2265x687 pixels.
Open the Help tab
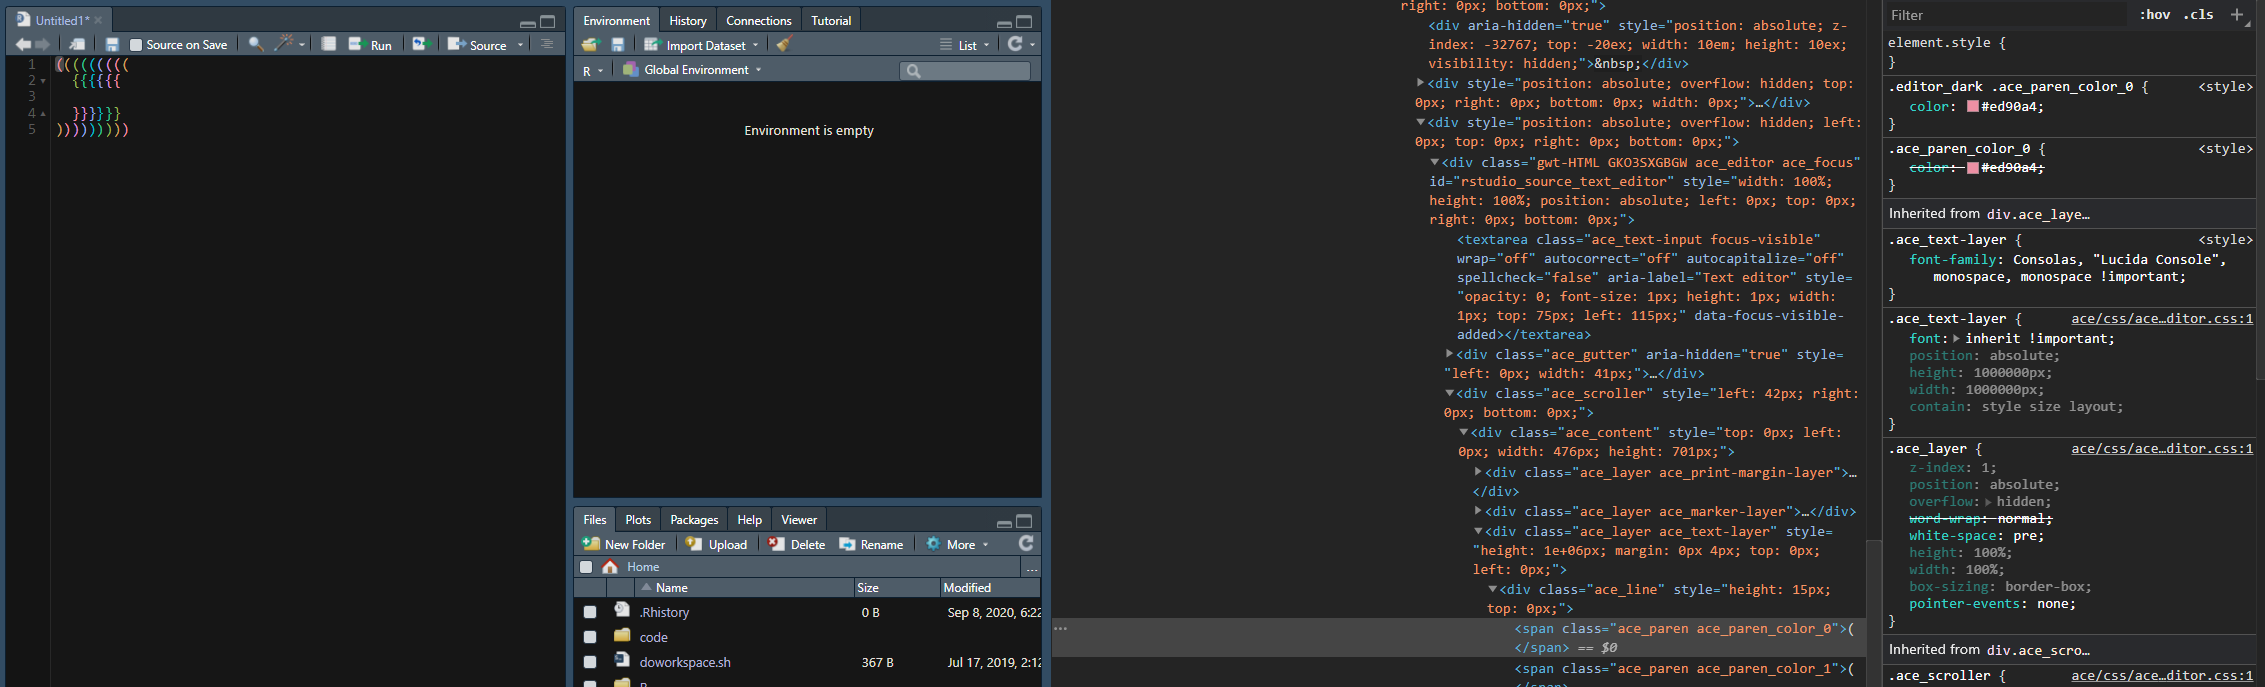pyautogui.click(x=749, y=519)
